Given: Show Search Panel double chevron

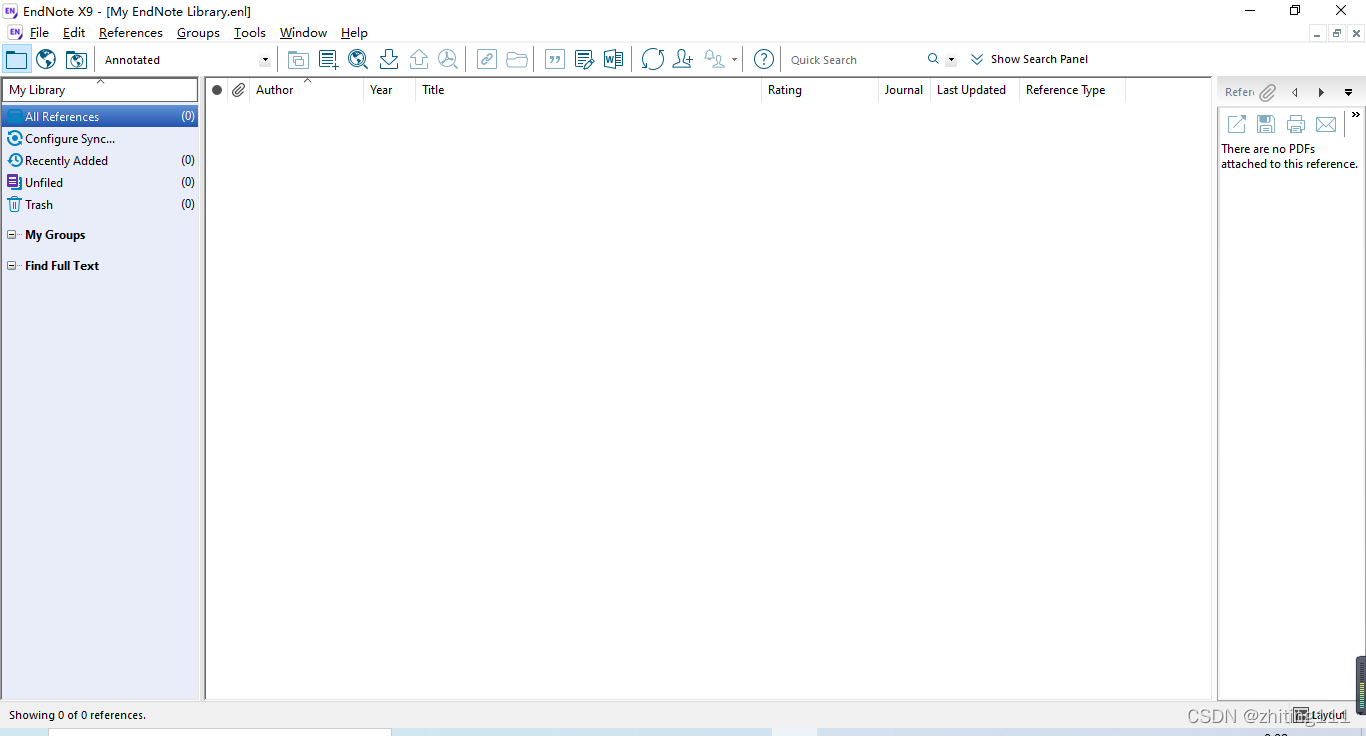Looking at the screenshot, I should click(977, 59).
